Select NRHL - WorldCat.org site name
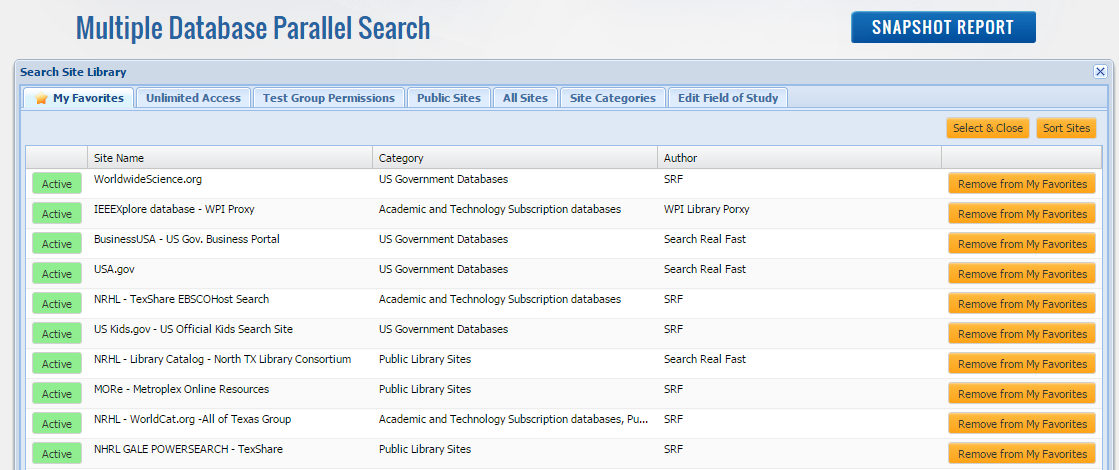This screenshot has width=1119, height=470. tap(193, 419)
